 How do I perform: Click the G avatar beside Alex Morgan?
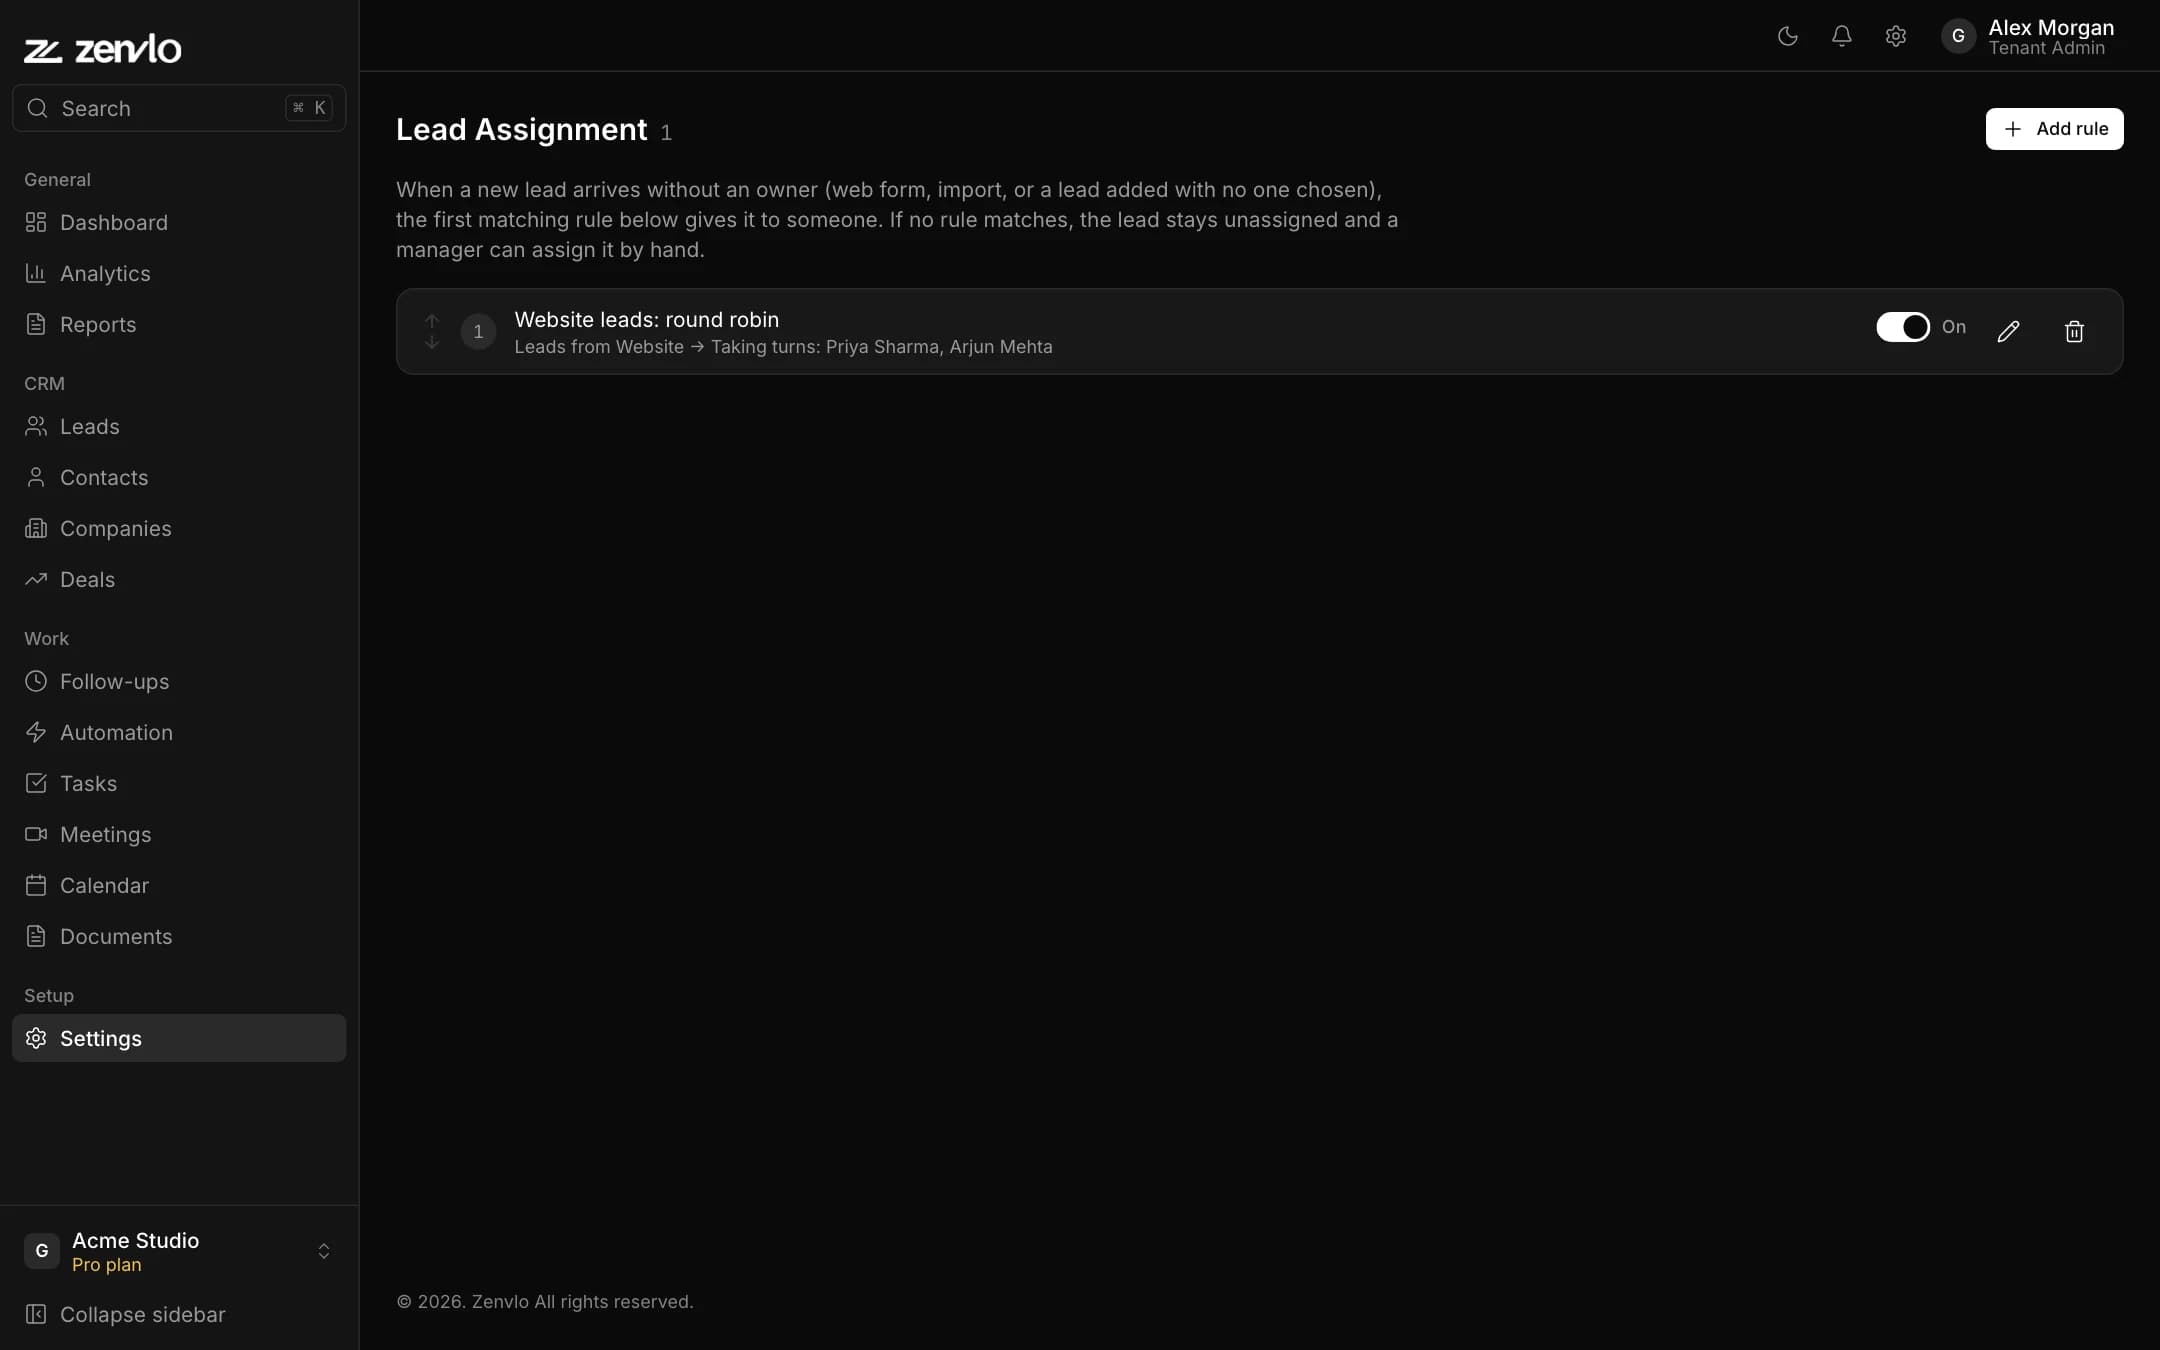(1958, 36)
